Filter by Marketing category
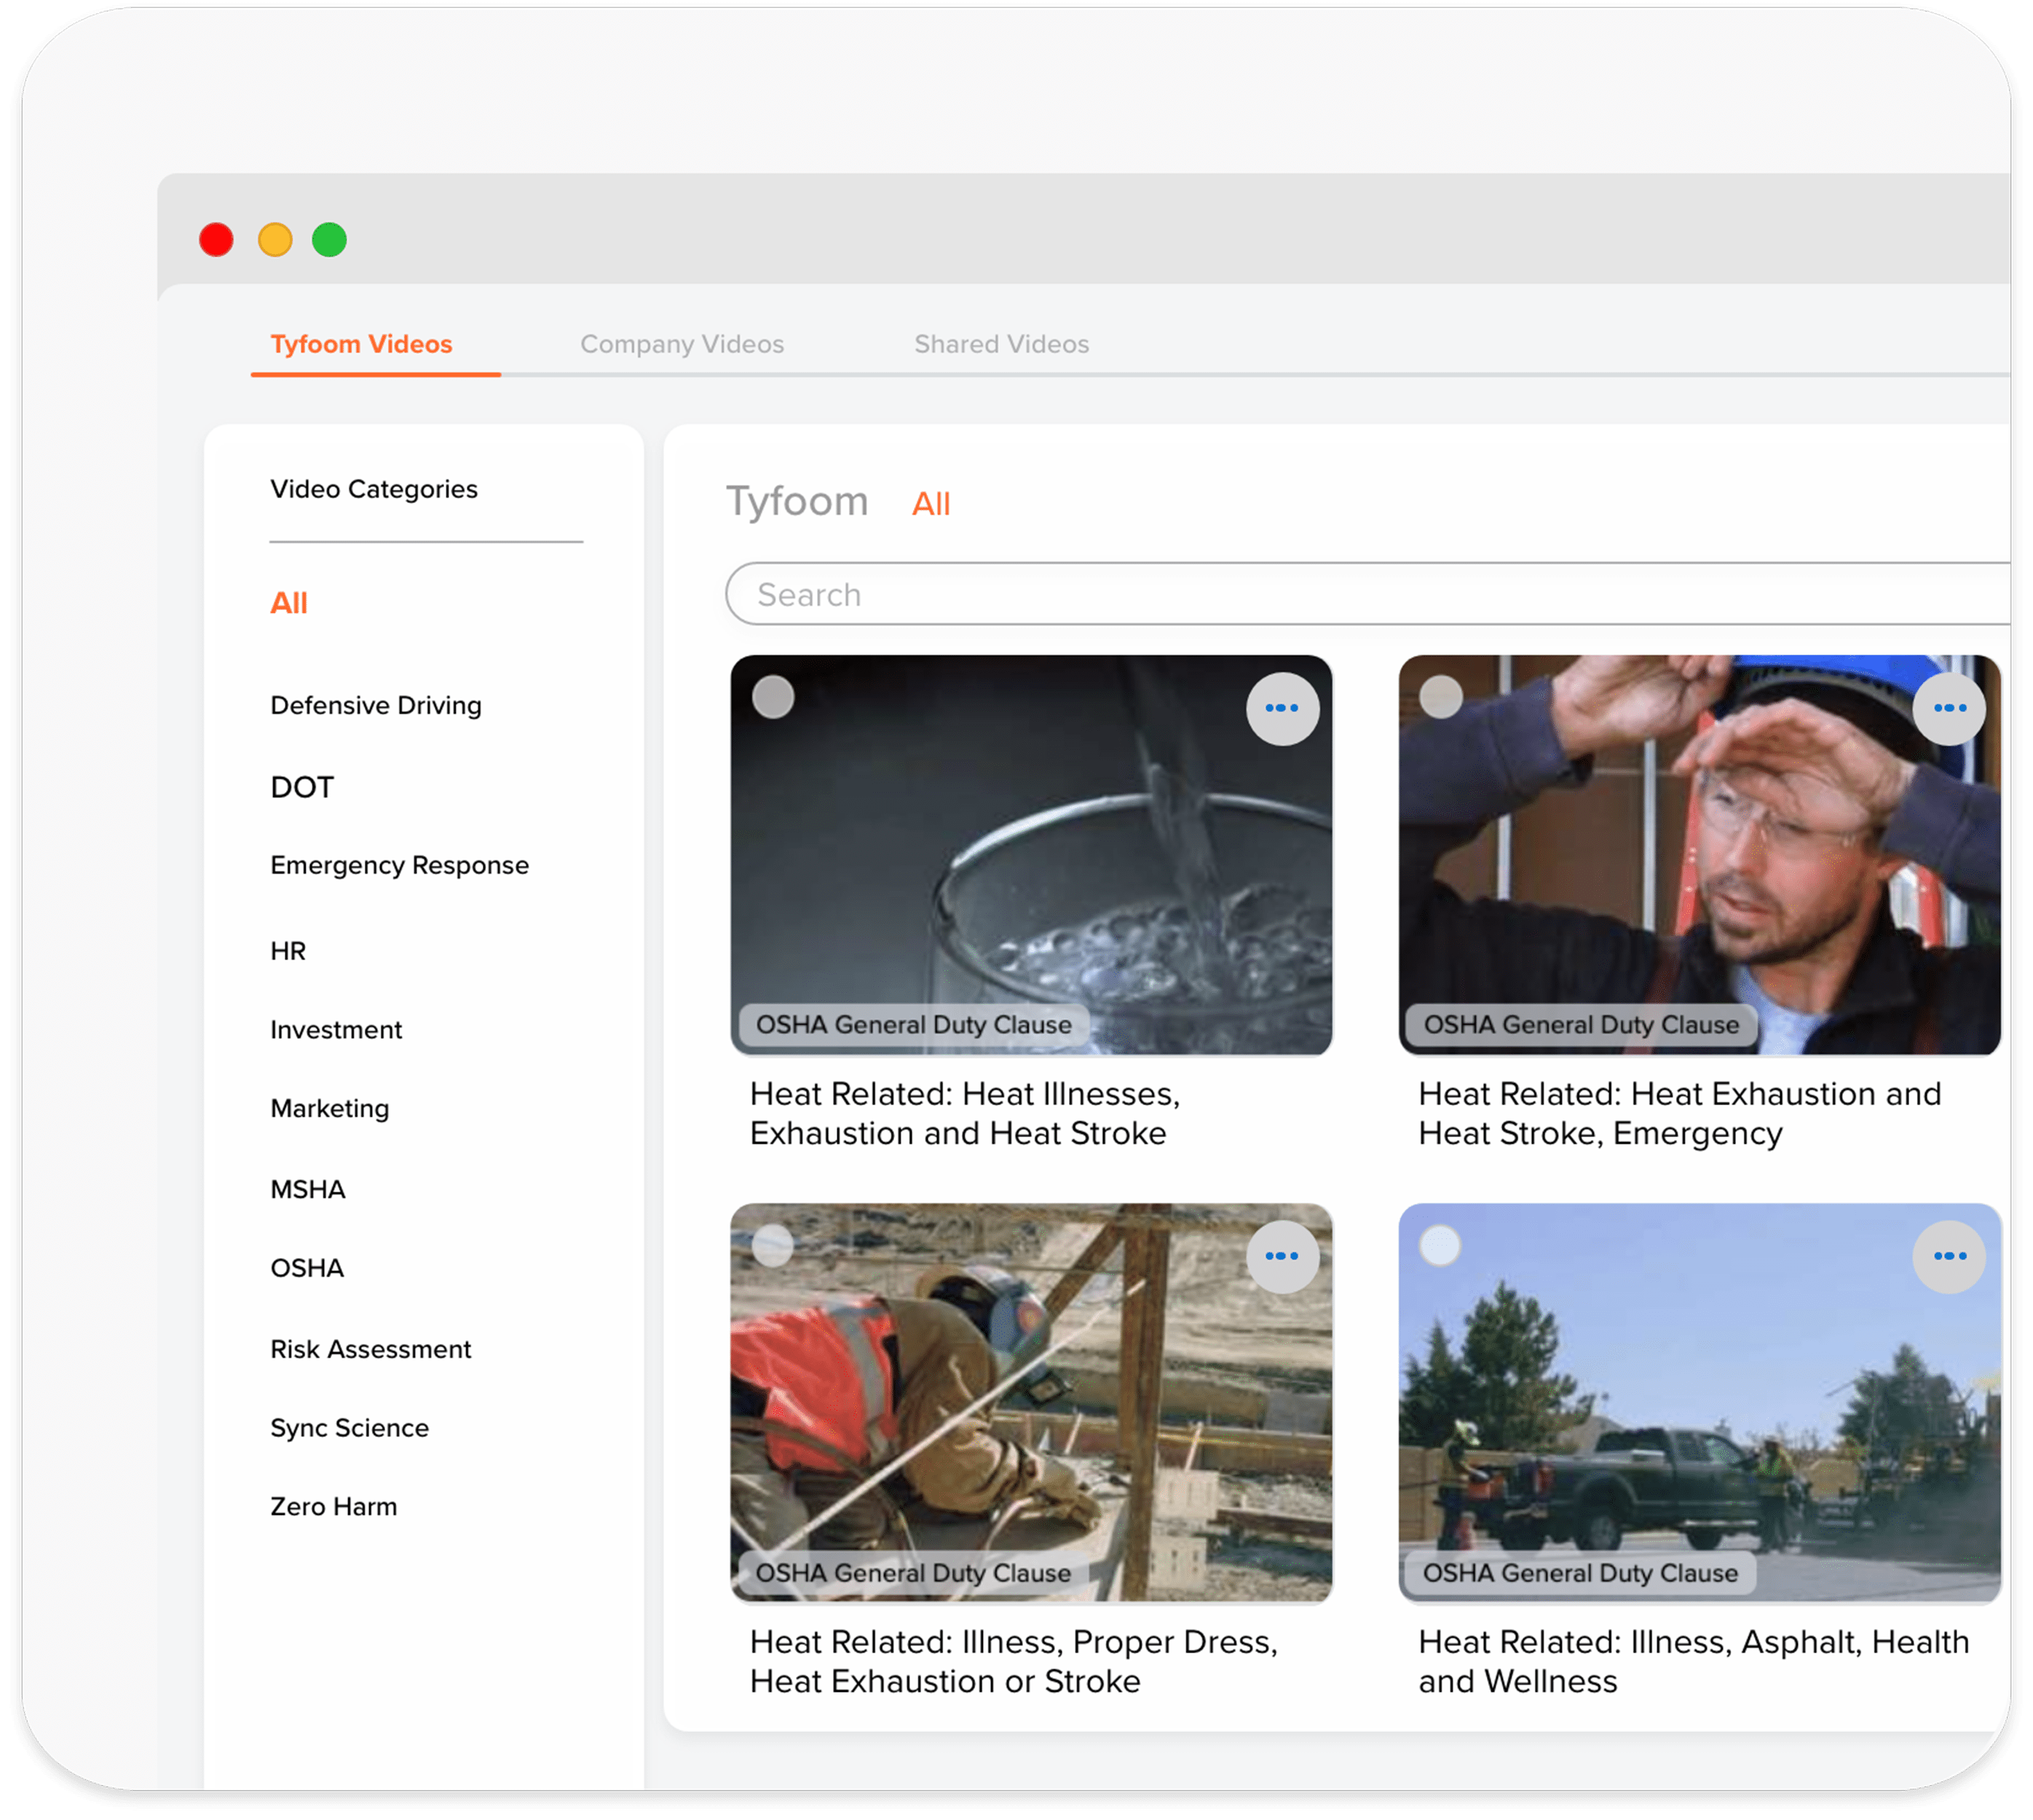This screenshot has width=2033, height=1820. 330,1108
